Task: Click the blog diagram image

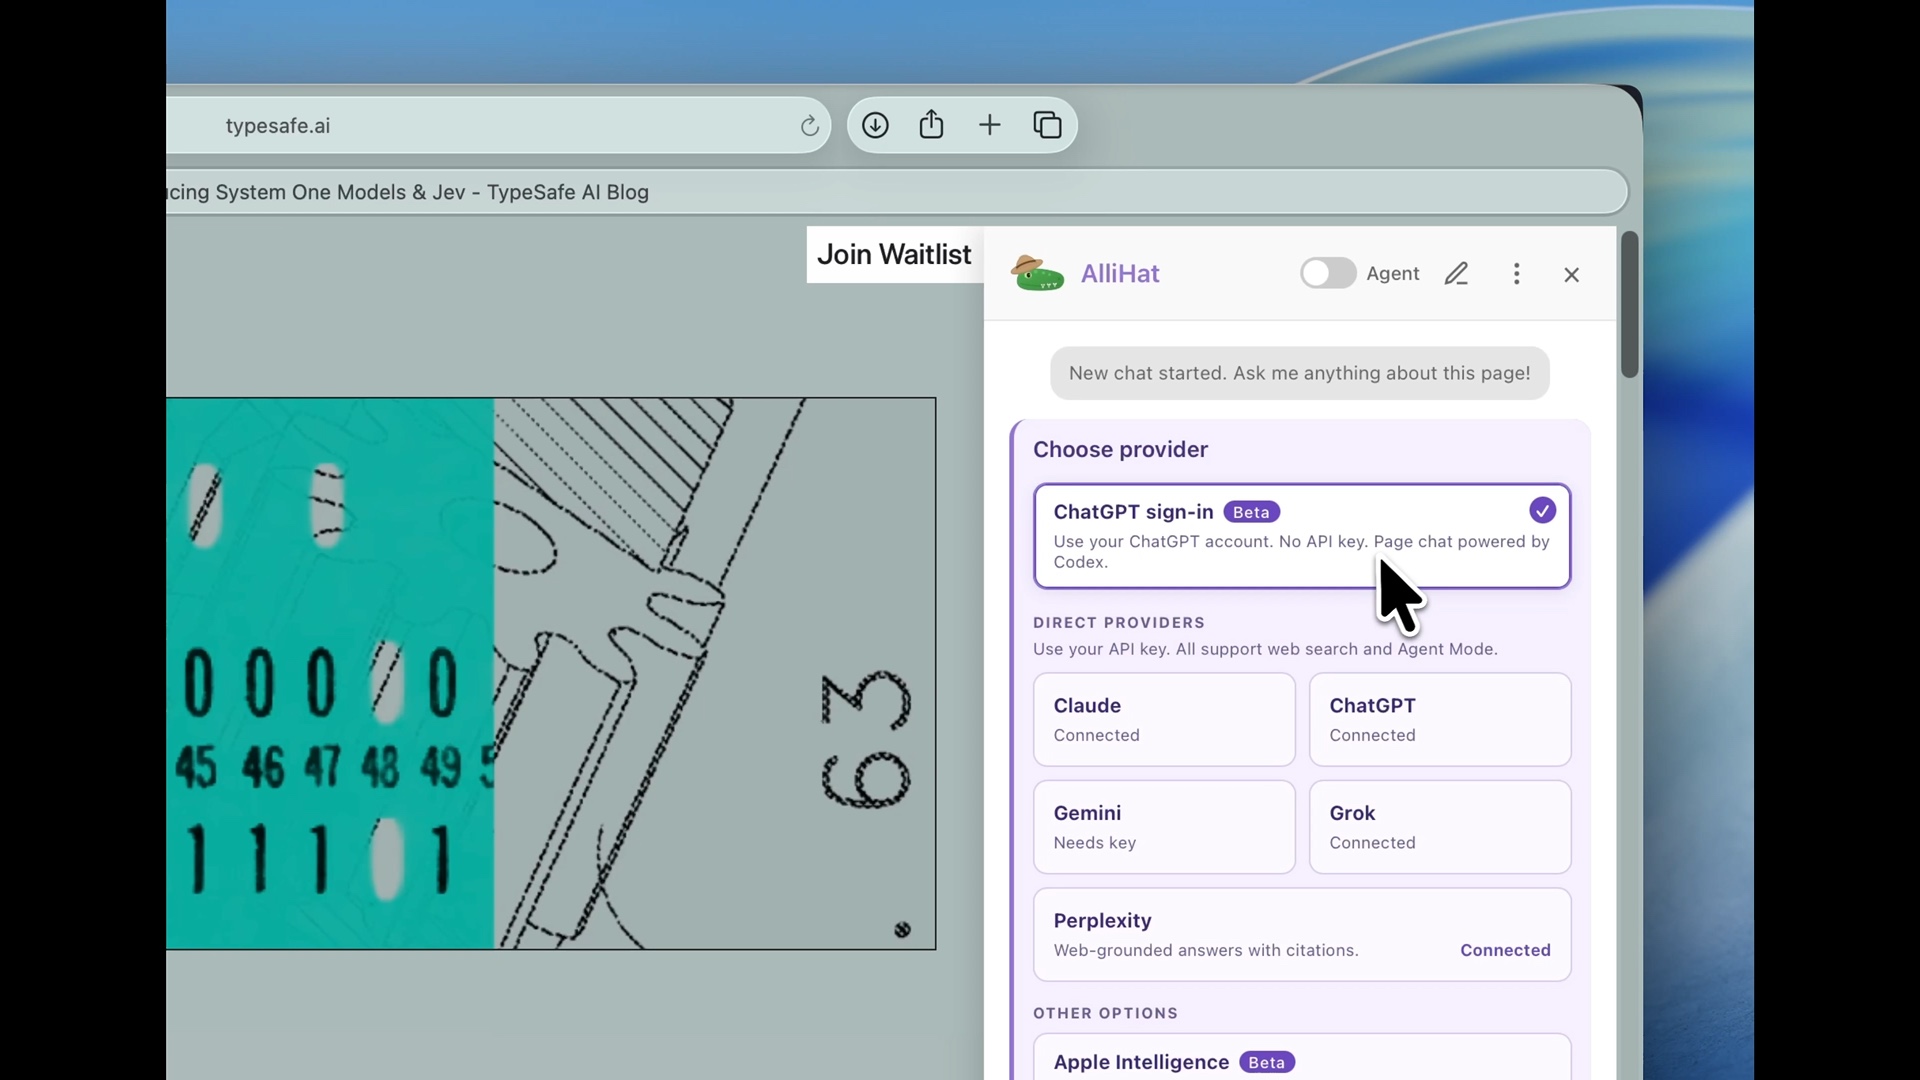Action: [551, 674]
